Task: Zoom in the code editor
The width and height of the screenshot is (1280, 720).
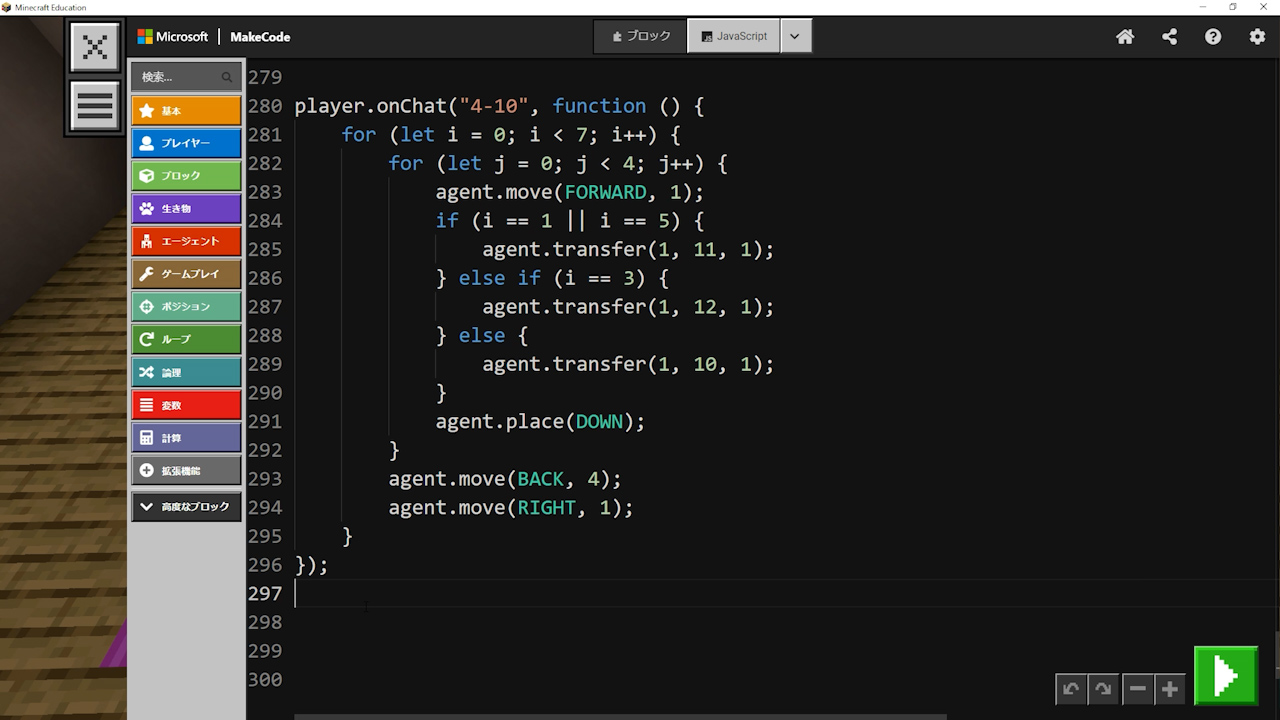Action: point(1169,689)
